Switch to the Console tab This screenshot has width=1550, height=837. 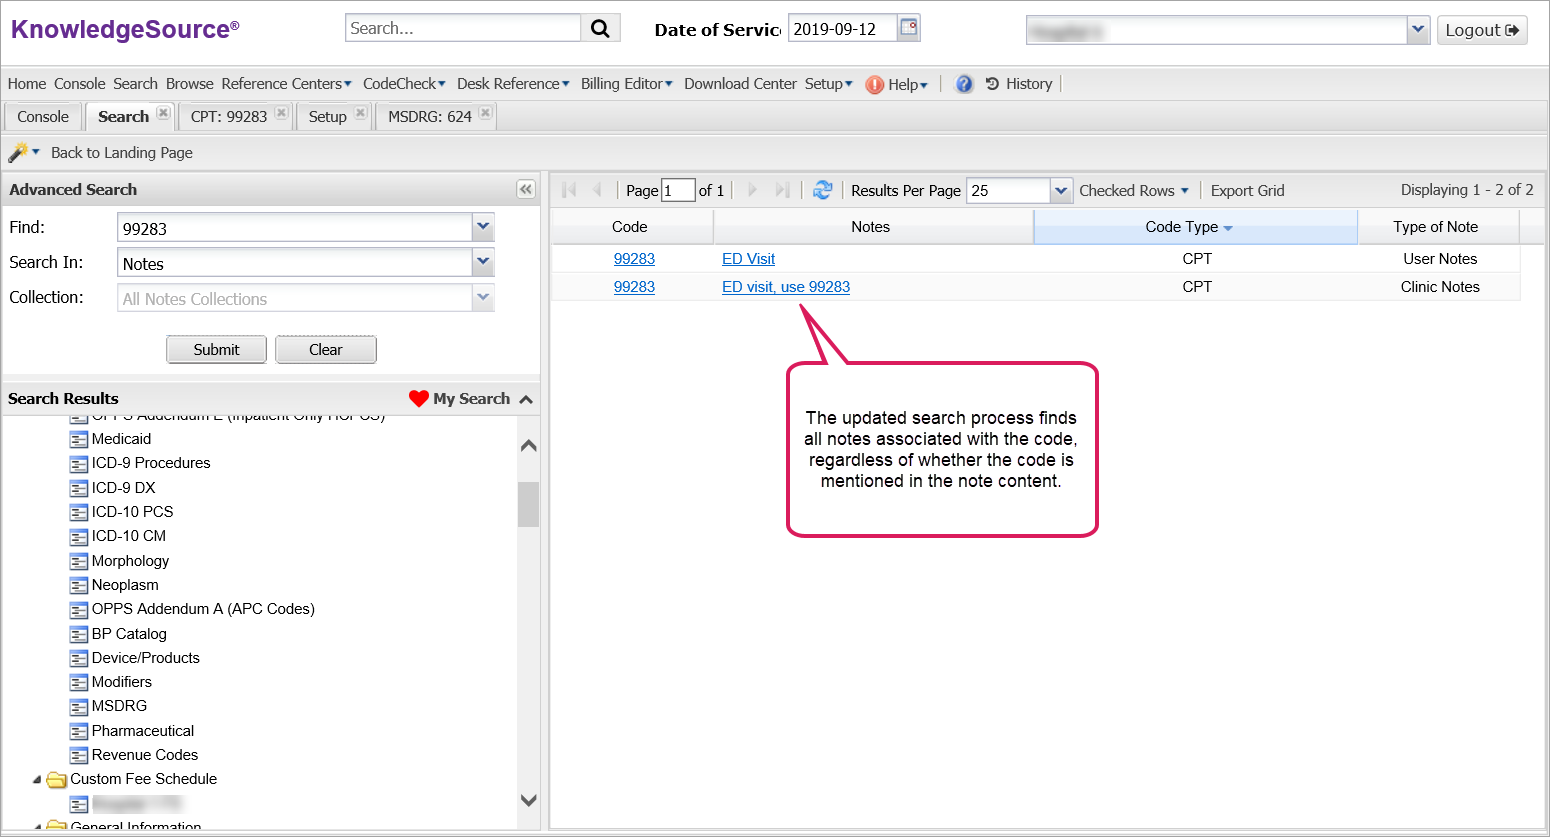pos(43,117)
